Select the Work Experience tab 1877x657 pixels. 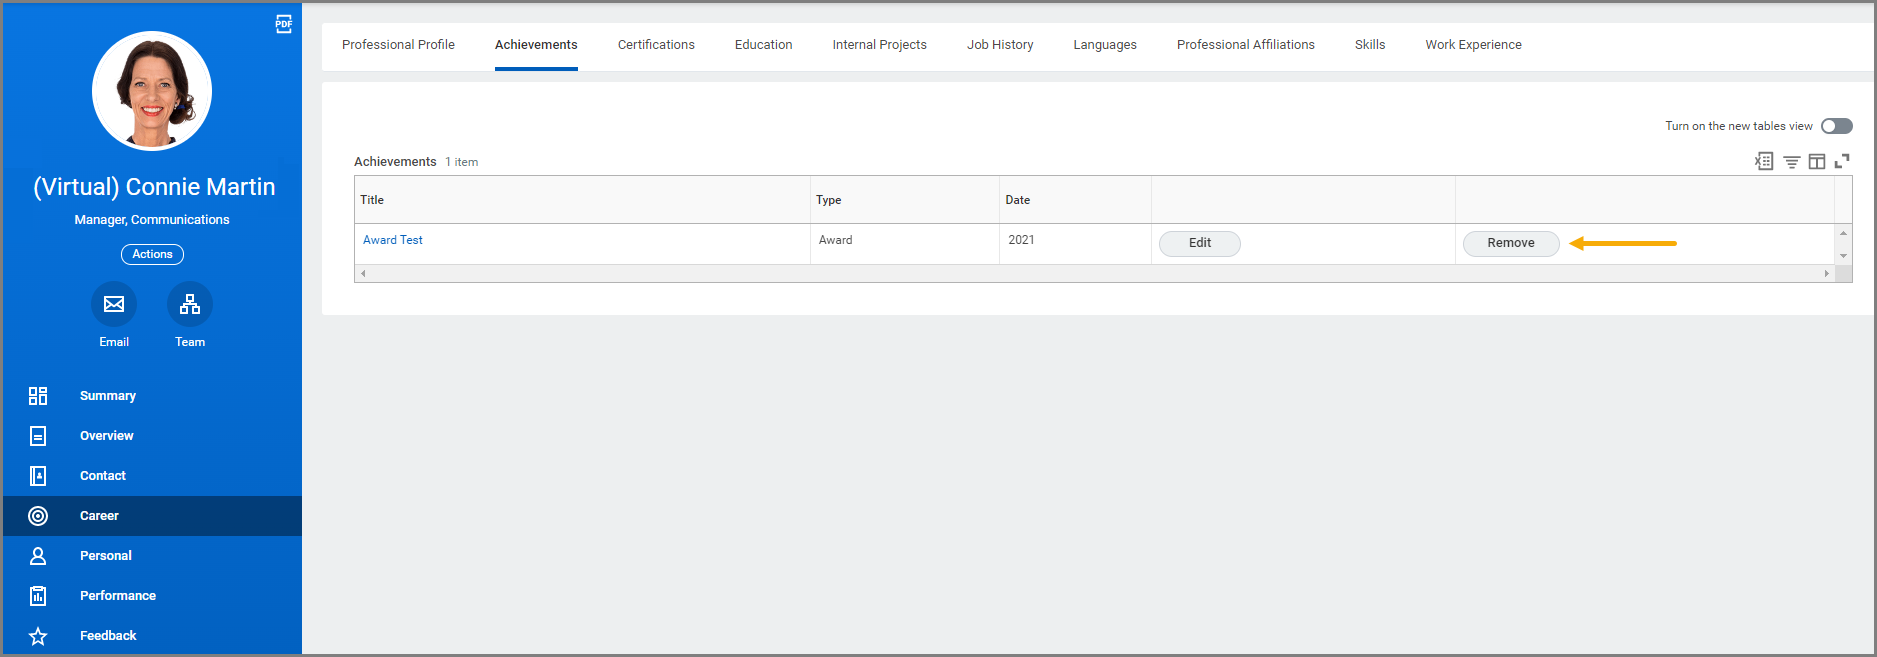tap(1473, 45)
